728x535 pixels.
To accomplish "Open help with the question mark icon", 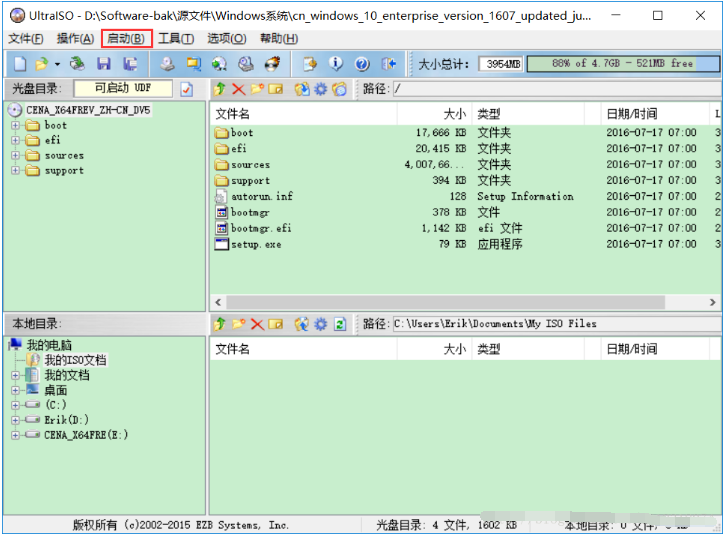I will [362, 64].
